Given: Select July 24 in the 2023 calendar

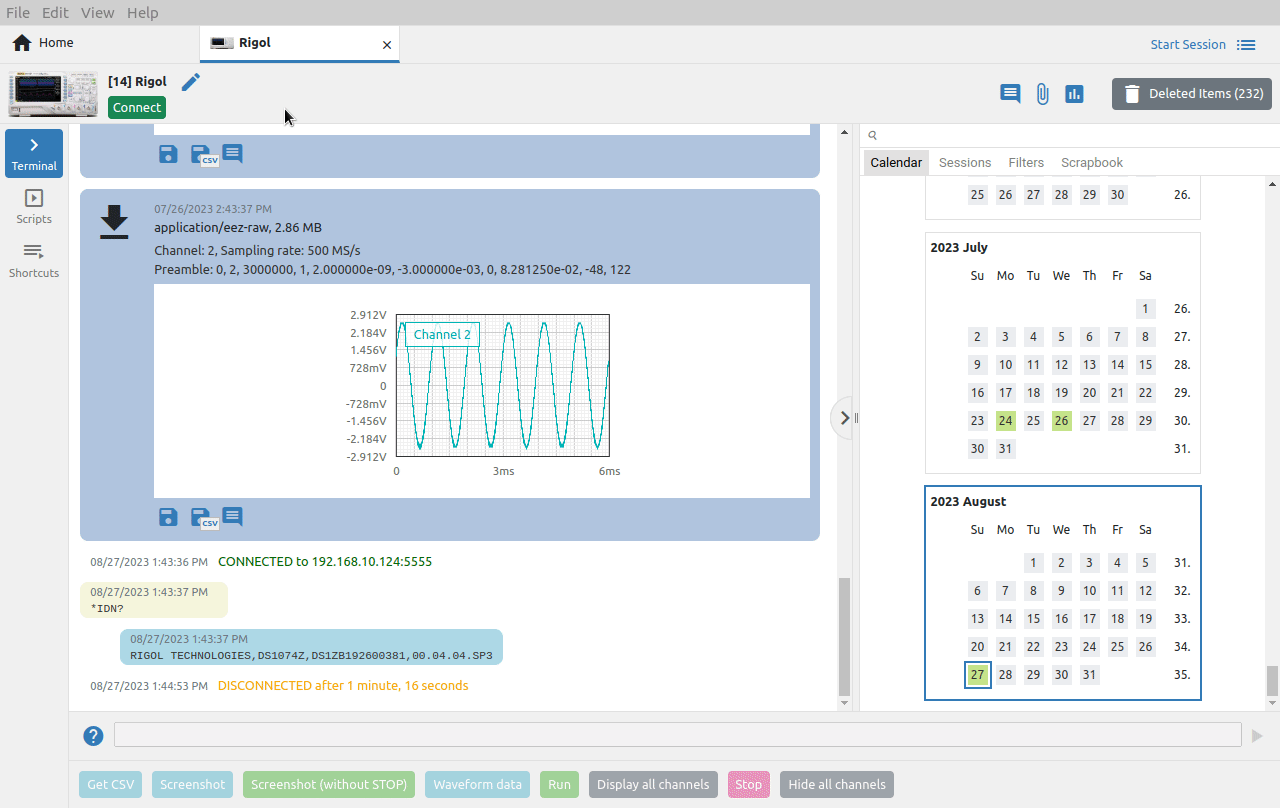Looking at the screenshot, I should [1006, 421].
